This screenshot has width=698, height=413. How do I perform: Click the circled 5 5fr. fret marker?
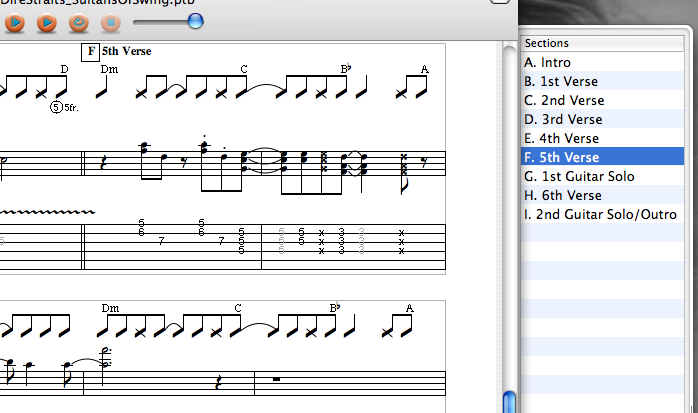(64, 107)
